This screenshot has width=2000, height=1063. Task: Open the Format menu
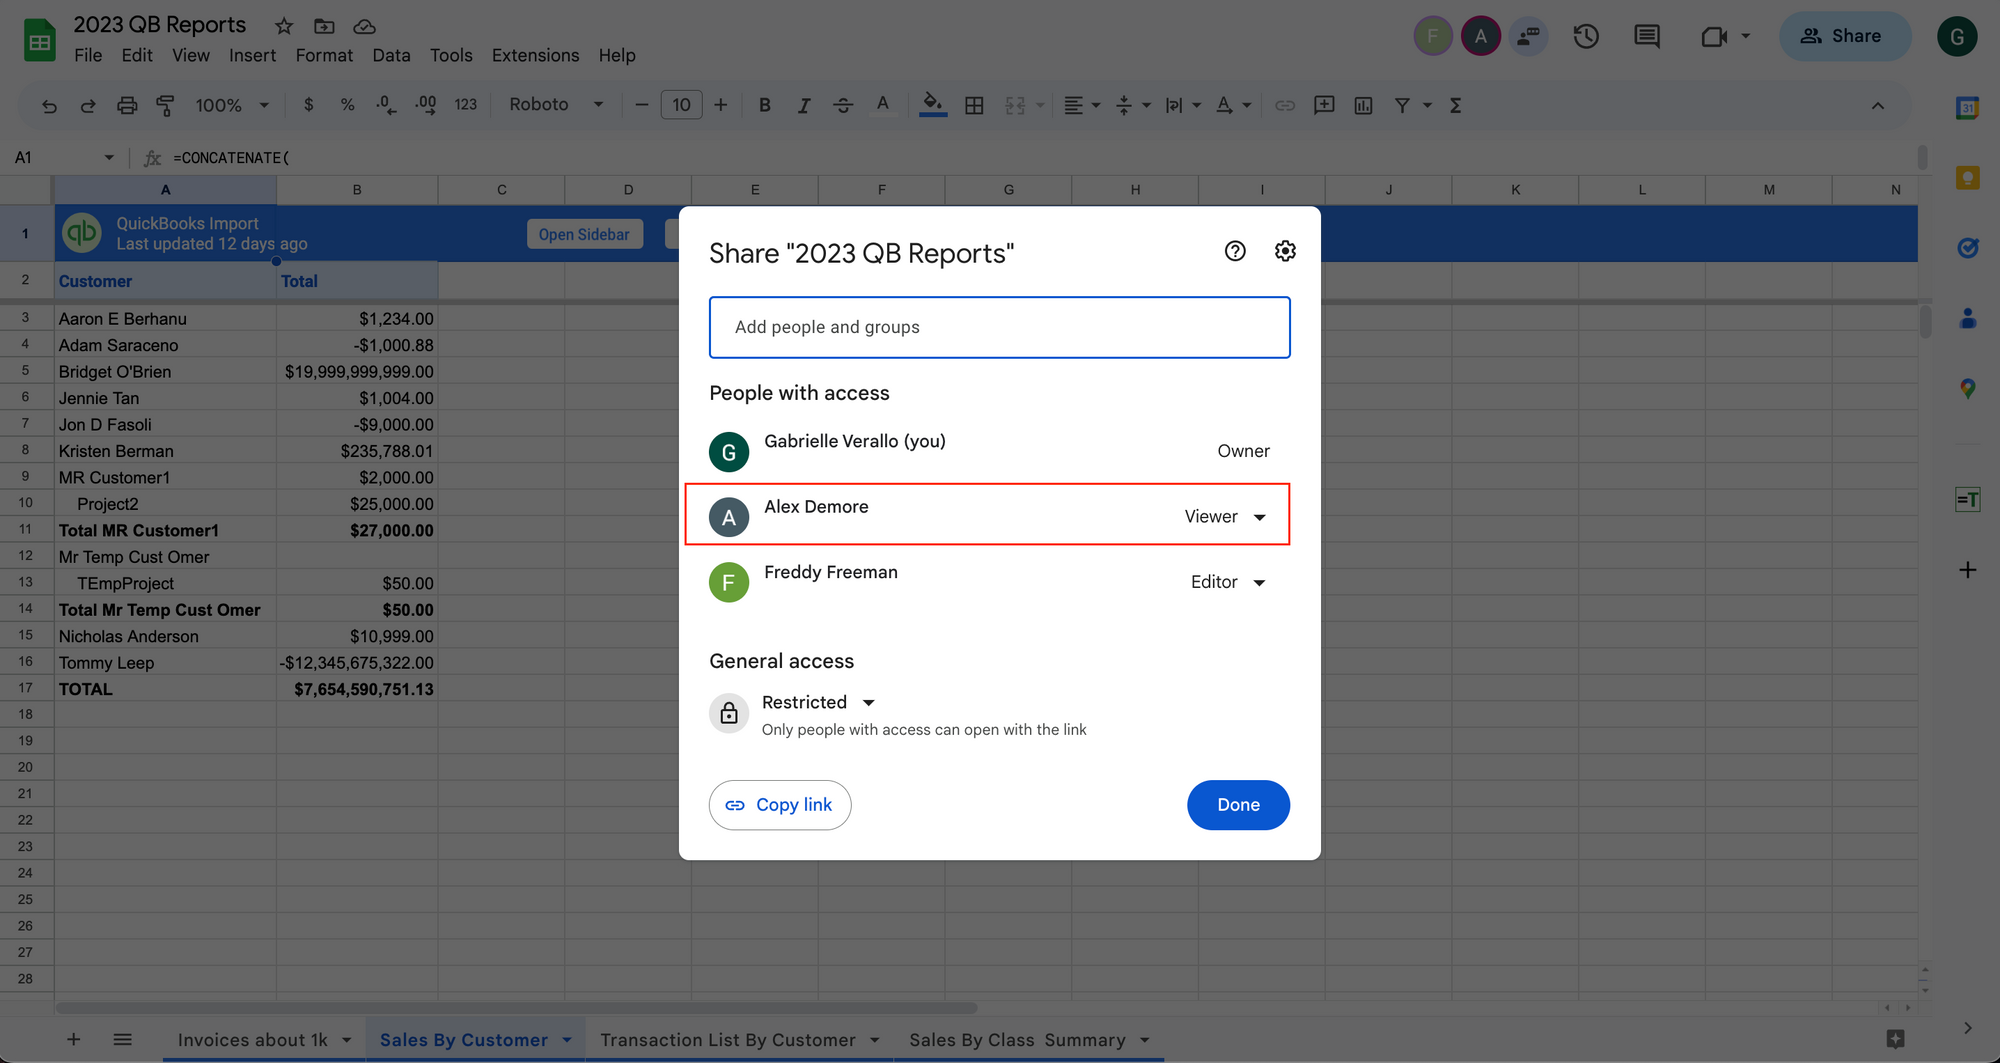[x=324, y=55]
